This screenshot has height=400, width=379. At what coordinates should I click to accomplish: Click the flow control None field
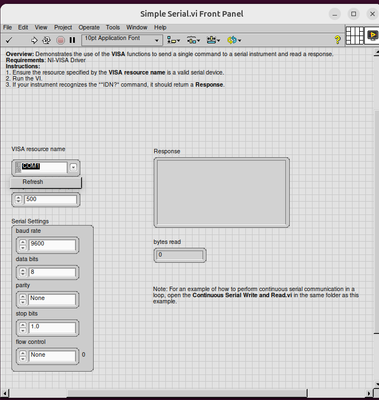pyautogui.click(x=52, y=356)
